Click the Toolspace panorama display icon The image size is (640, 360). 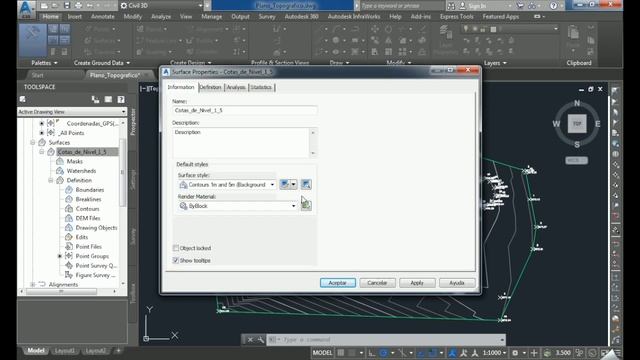[108, 99]
